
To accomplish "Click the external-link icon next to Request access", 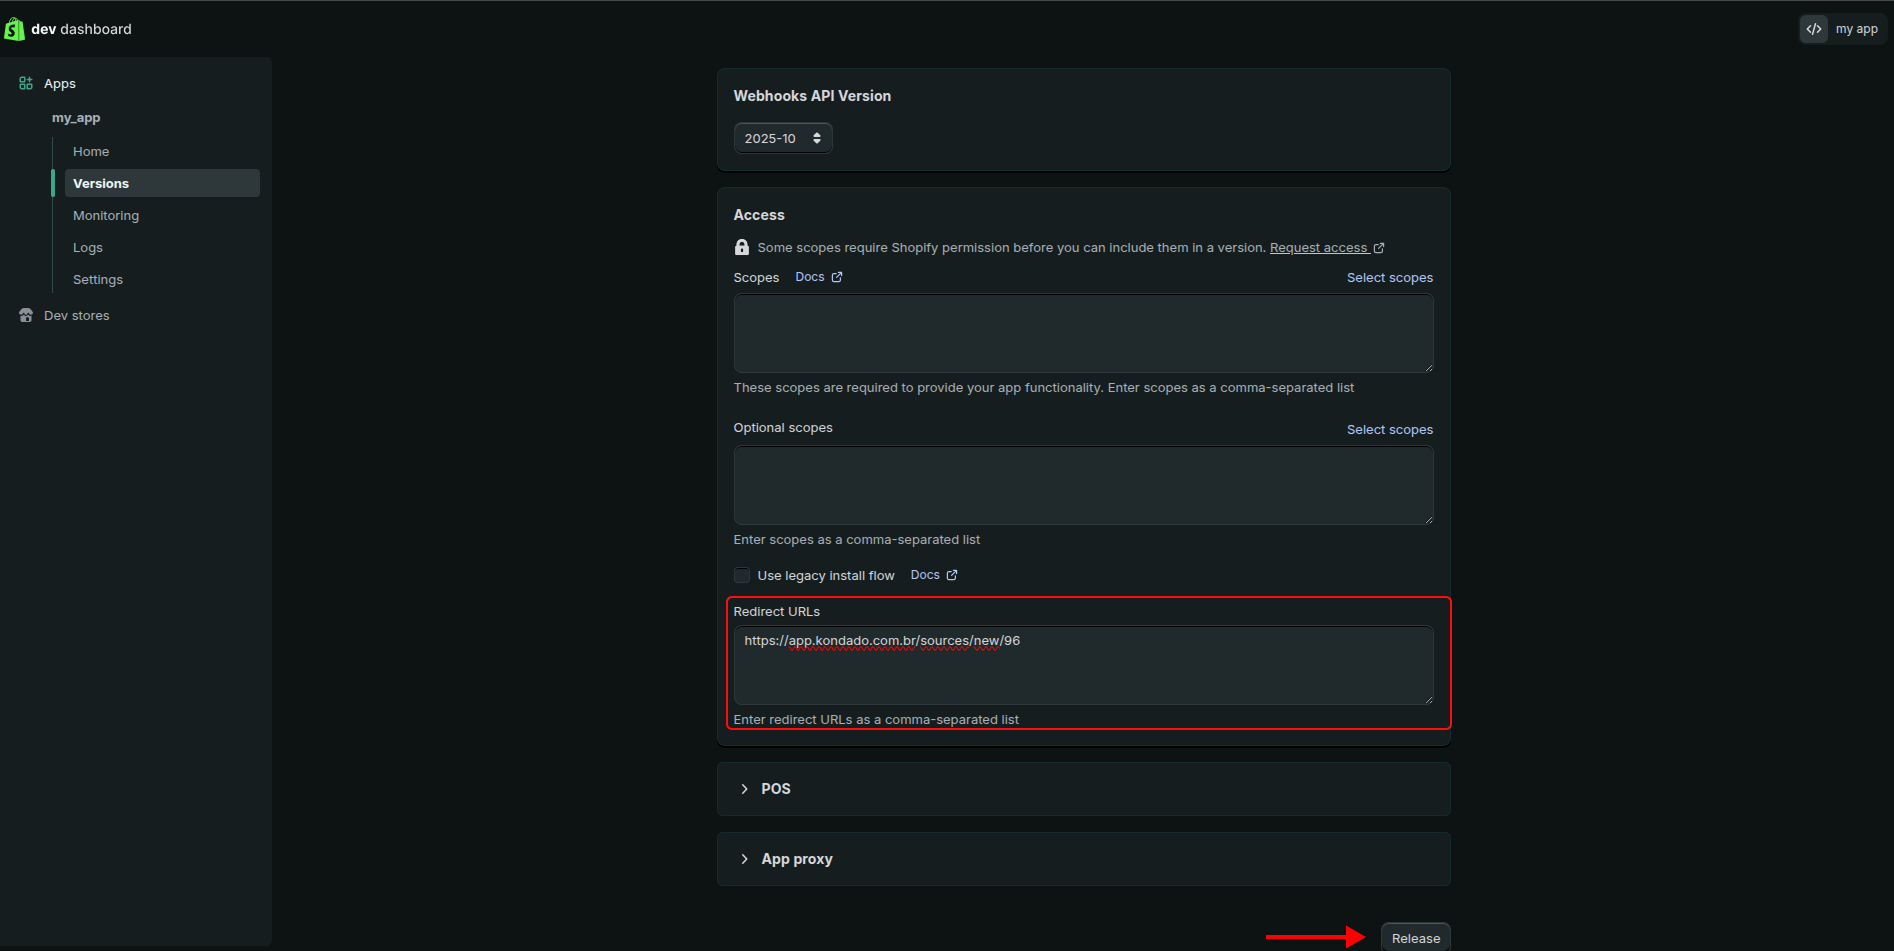I will click(x=1380, y=247).
